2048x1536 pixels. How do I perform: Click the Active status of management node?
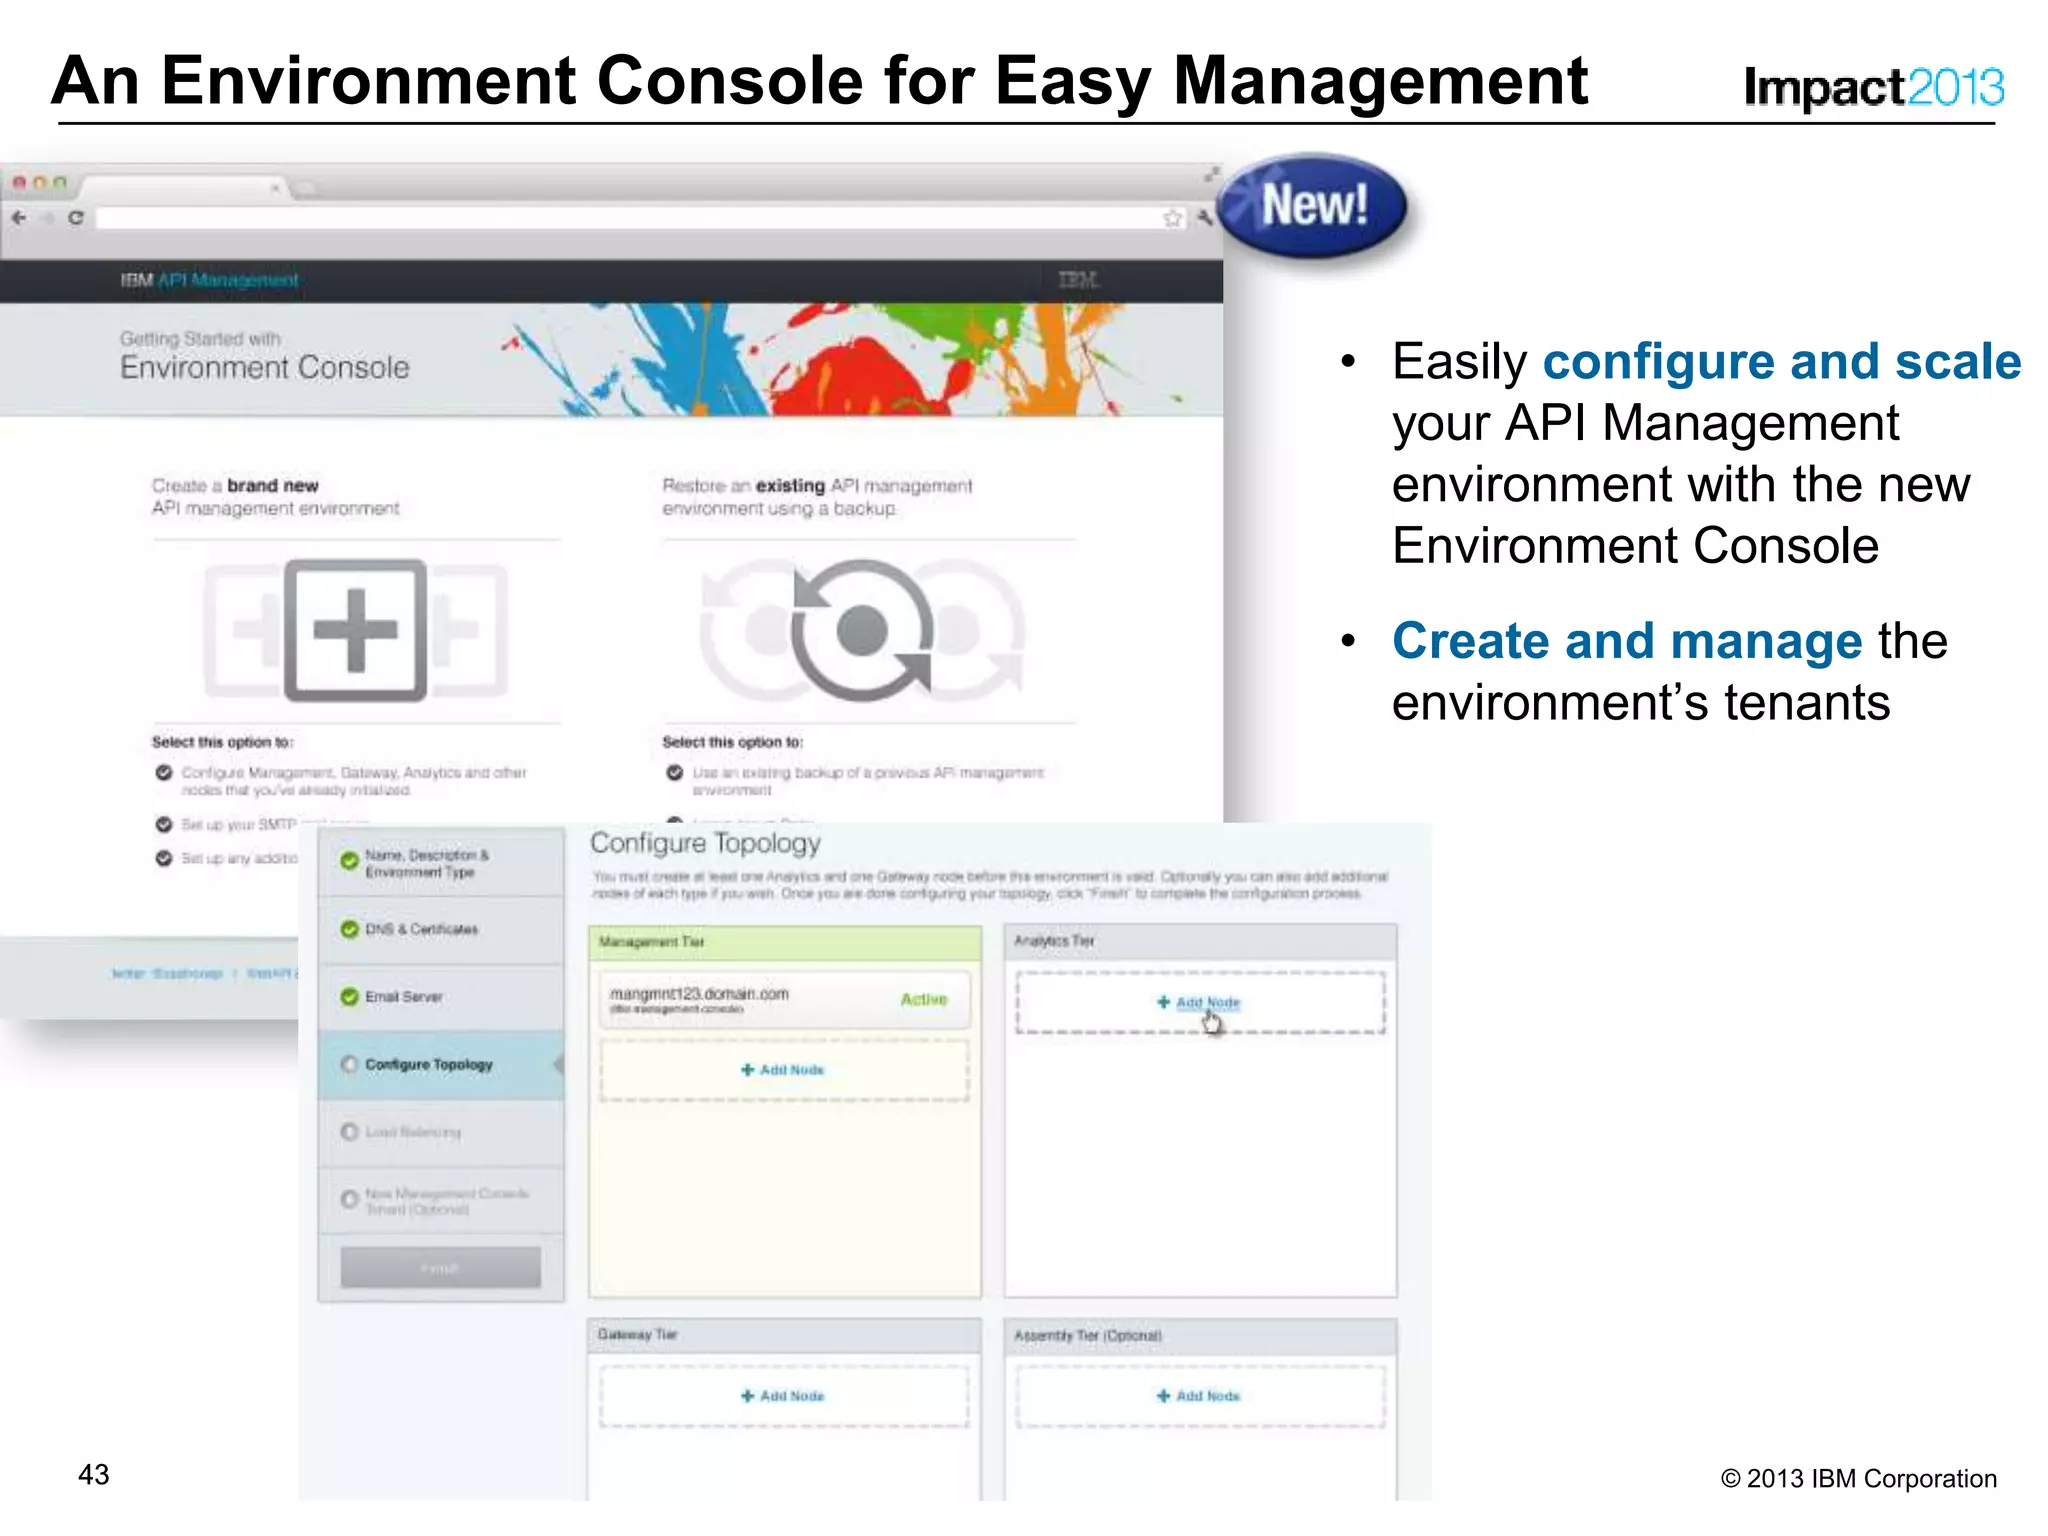(923, 999)
